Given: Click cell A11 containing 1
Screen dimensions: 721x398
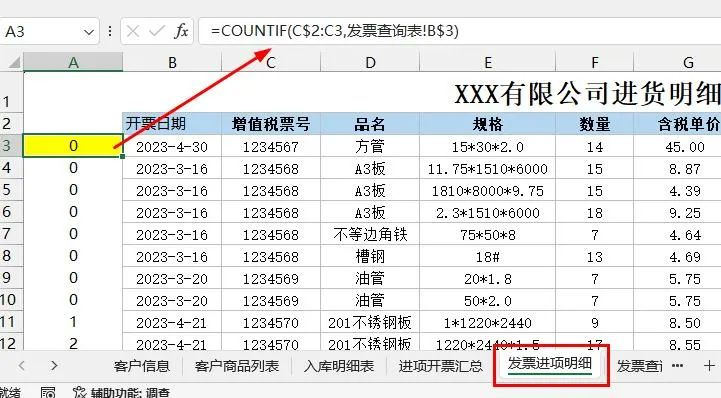Looking at the screenshot, I should pyautogui.click(x=73, y=322).
